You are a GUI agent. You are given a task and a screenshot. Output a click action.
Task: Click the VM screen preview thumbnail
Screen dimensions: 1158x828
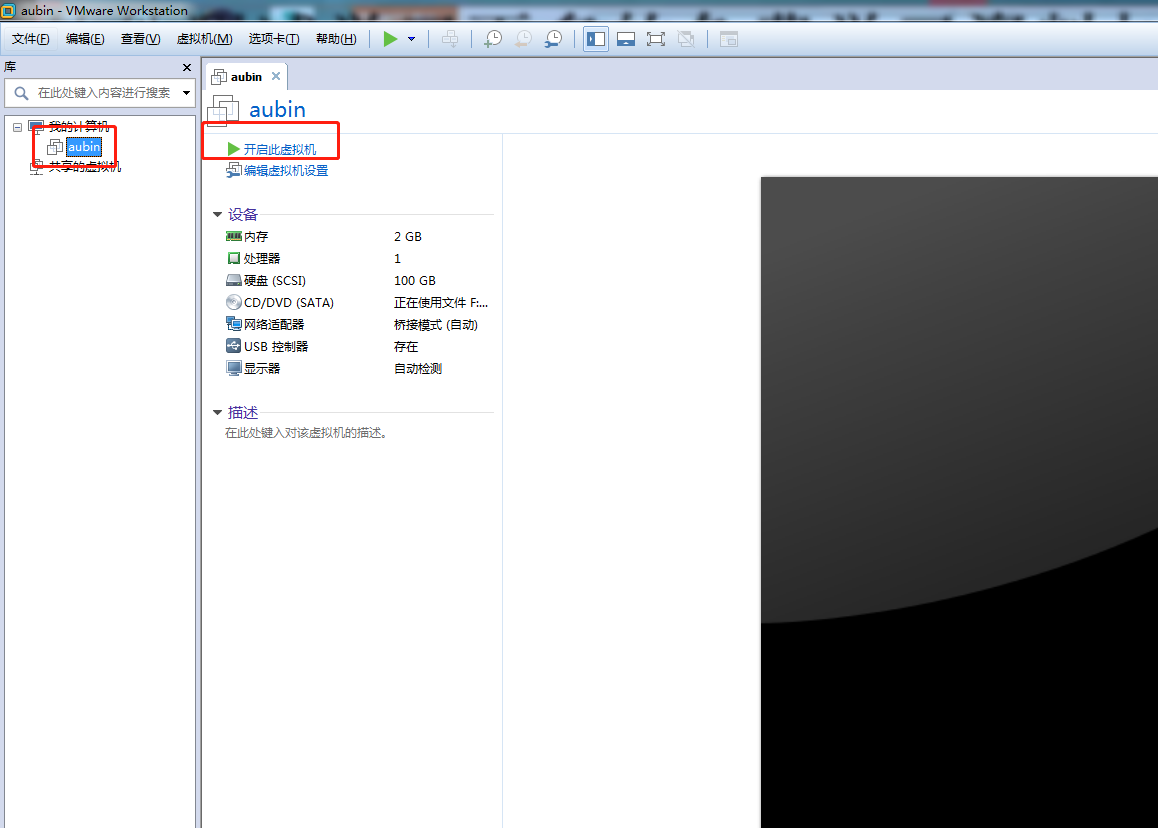pyautogui.click(x=959, y=502)
